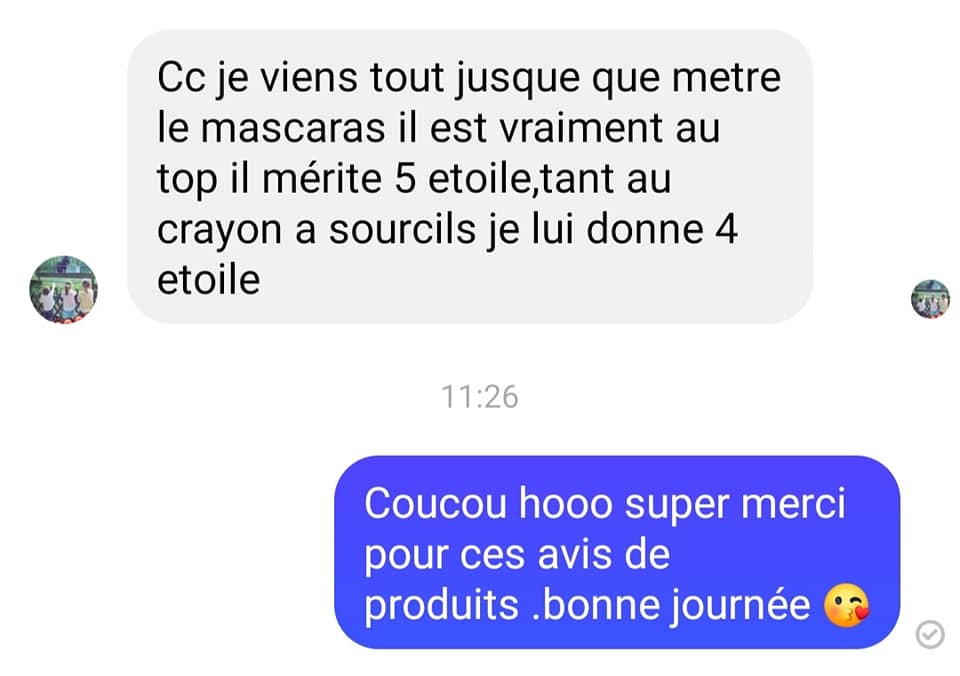Click the final word "etoile" in grey bubble

(209, 280)
